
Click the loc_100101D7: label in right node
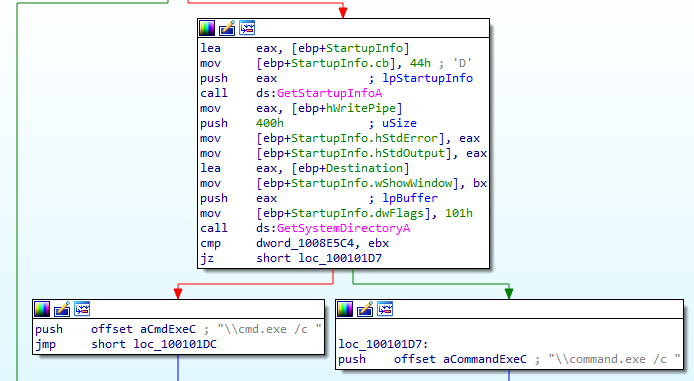tap(383, 344)
